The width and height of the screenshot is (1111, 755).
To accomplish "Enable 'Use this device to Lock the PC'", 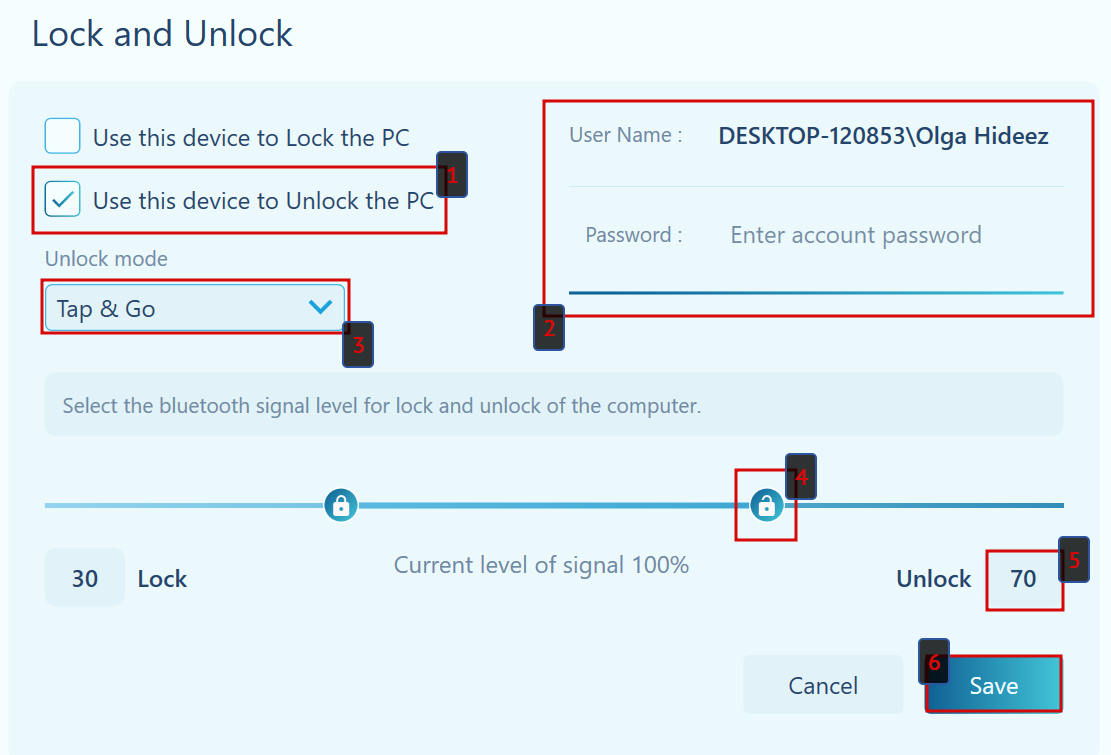I will [x=63, y=136].
